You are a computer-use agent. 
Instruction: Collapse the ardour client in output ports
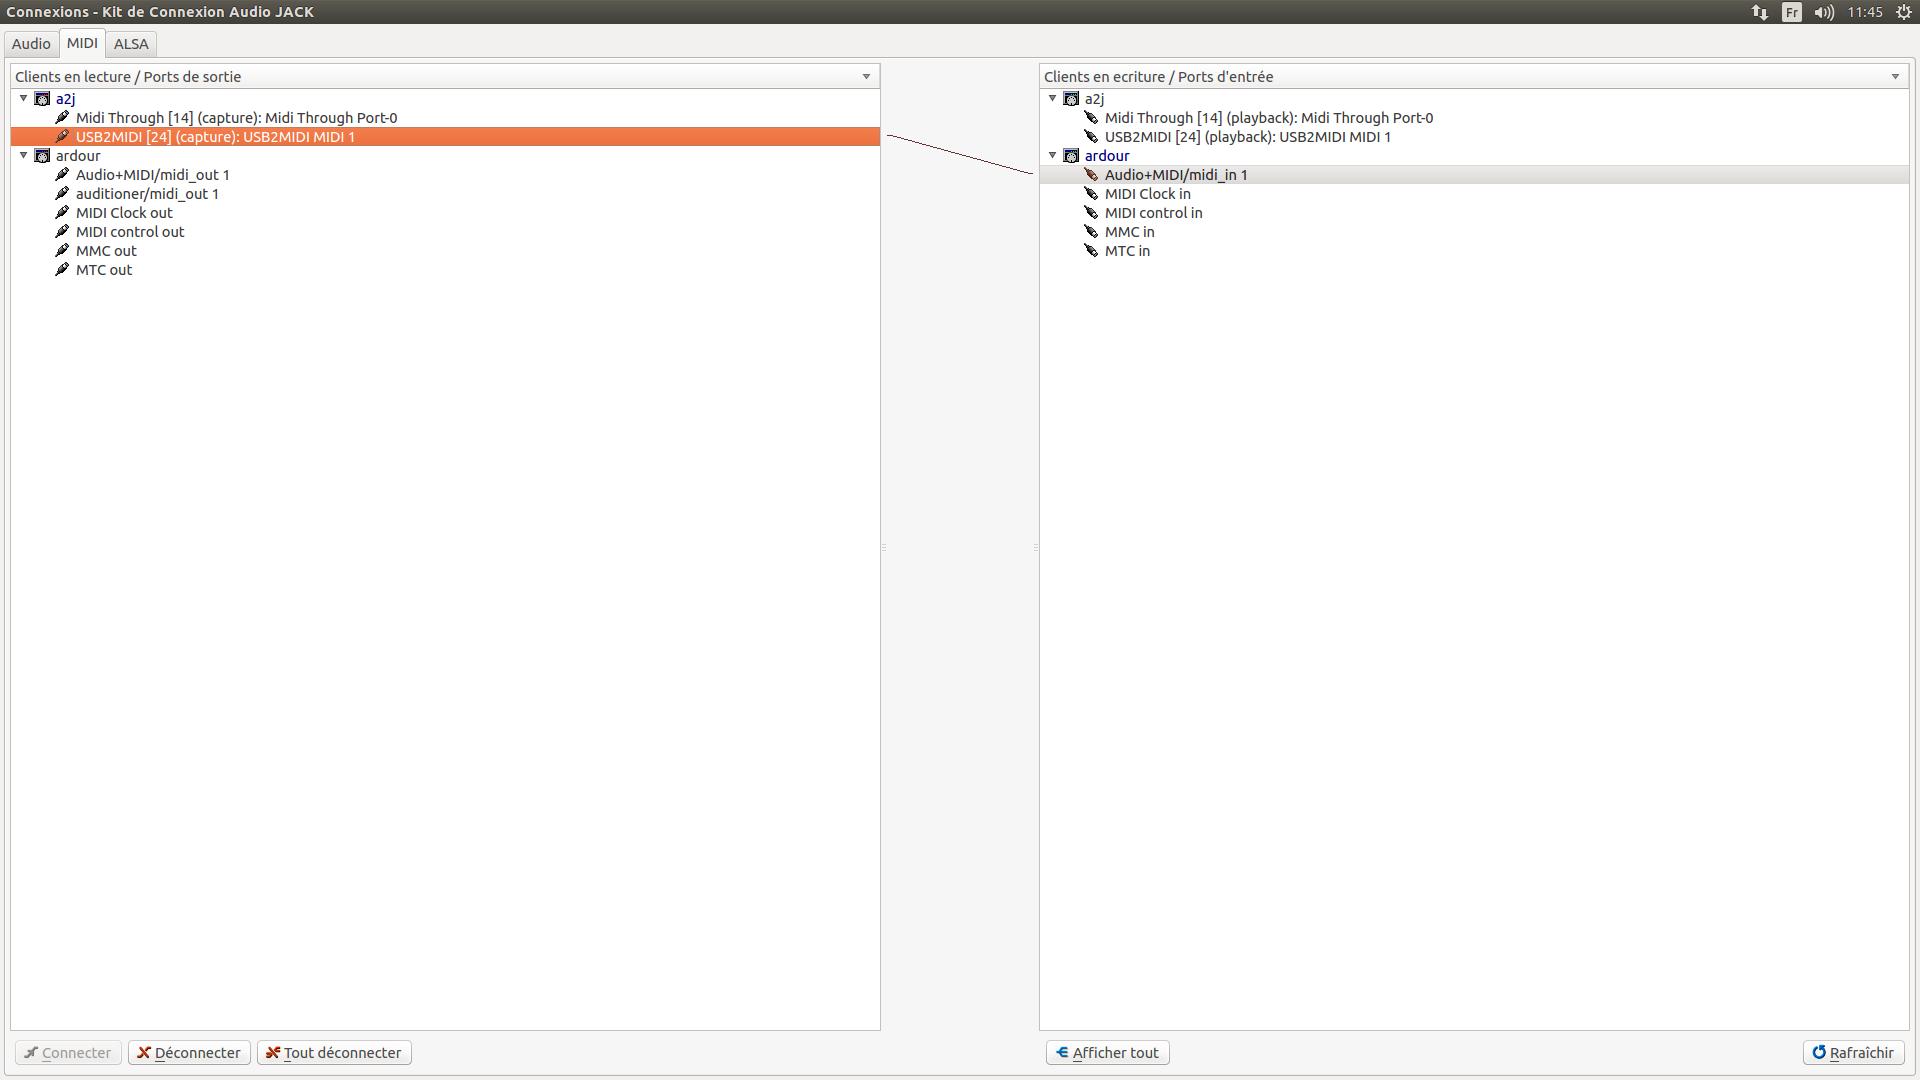[24, 155]
